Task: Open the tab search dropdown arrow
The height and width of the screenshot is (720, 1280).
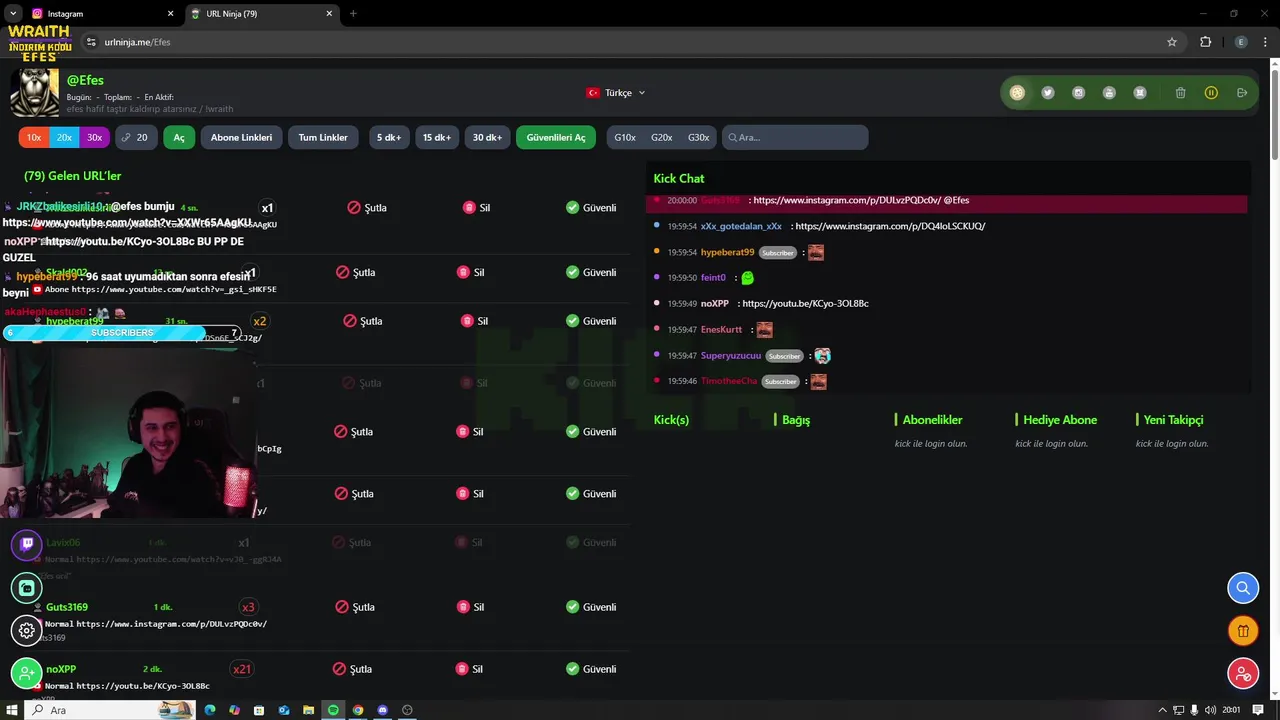Action: pyautogui.click(x=13, y=14)
